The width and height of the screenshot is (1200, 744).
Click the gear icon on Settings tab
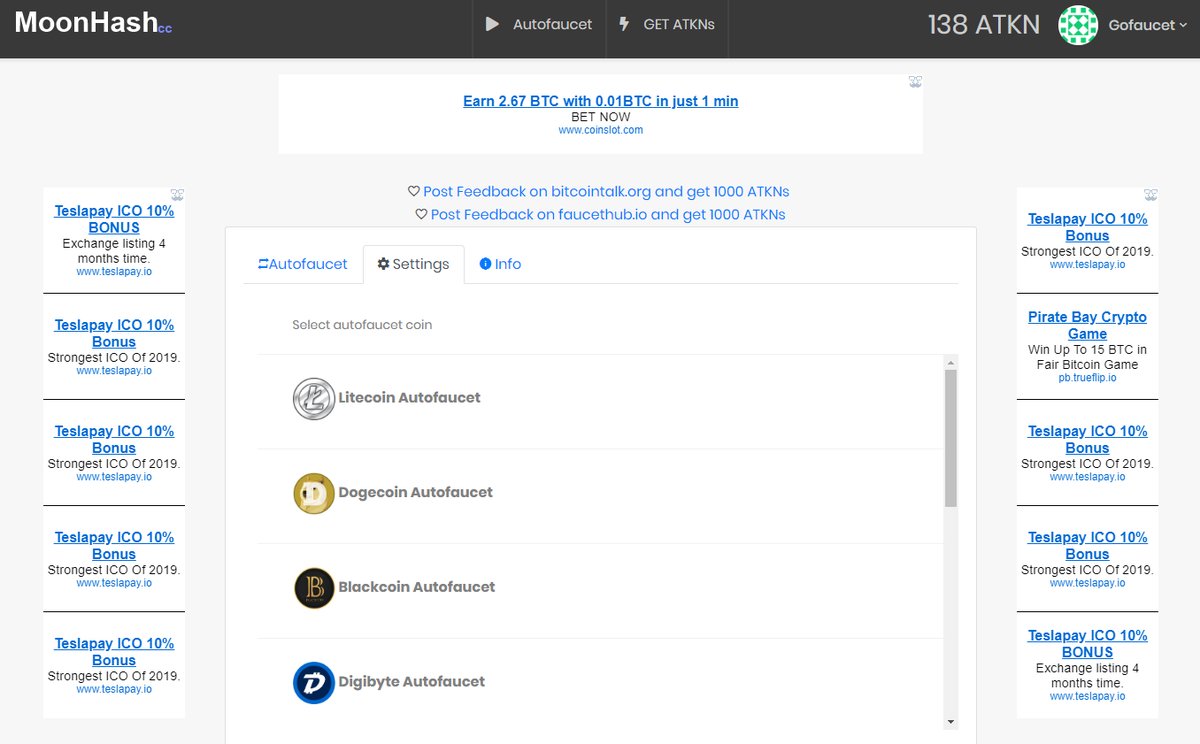(x=382, y=263)
